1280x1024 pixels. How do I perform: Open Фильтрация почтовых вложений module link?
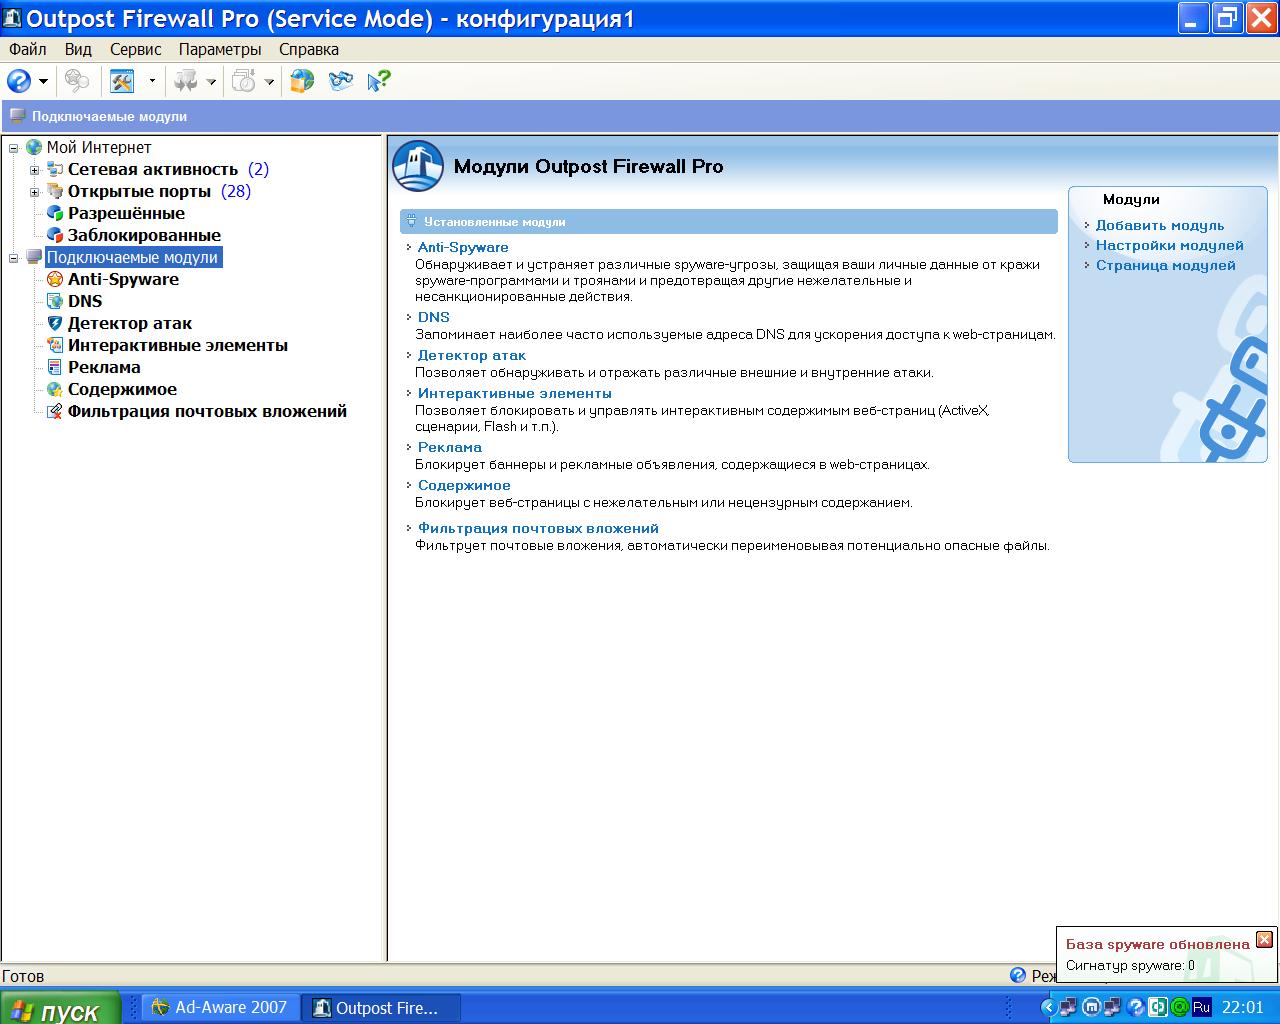(538, 528)
